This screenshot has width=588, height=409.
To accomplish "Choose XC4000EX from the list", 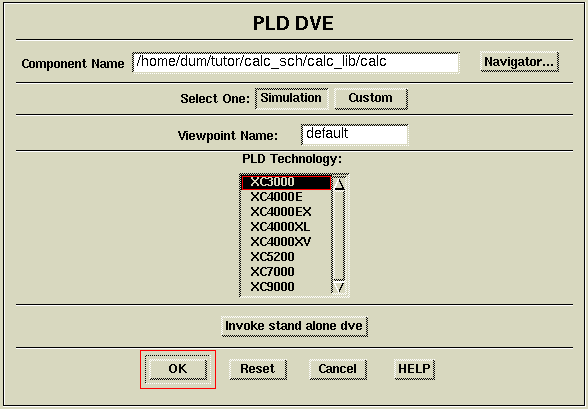I will (286, 212).
